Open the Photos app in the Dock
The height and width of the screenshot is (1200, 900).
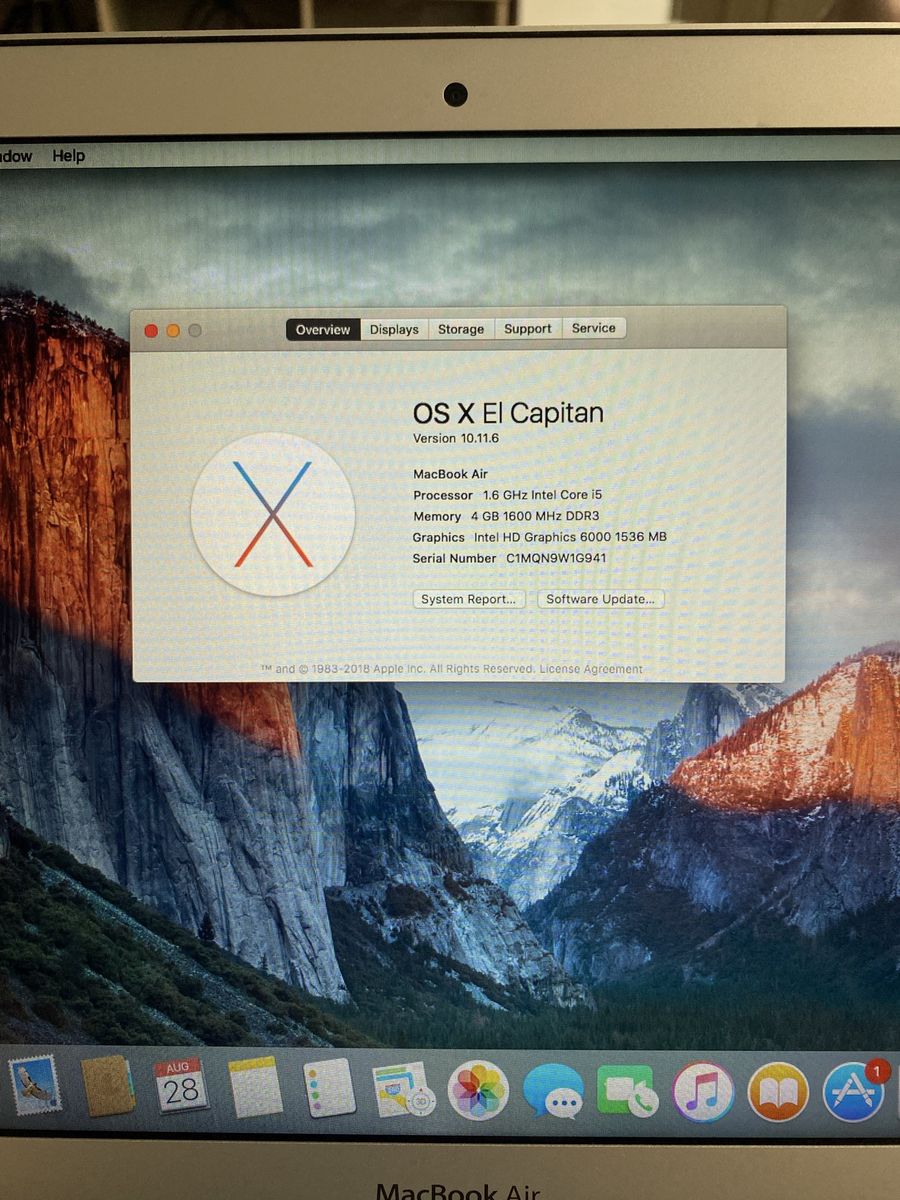(478, 1090)
